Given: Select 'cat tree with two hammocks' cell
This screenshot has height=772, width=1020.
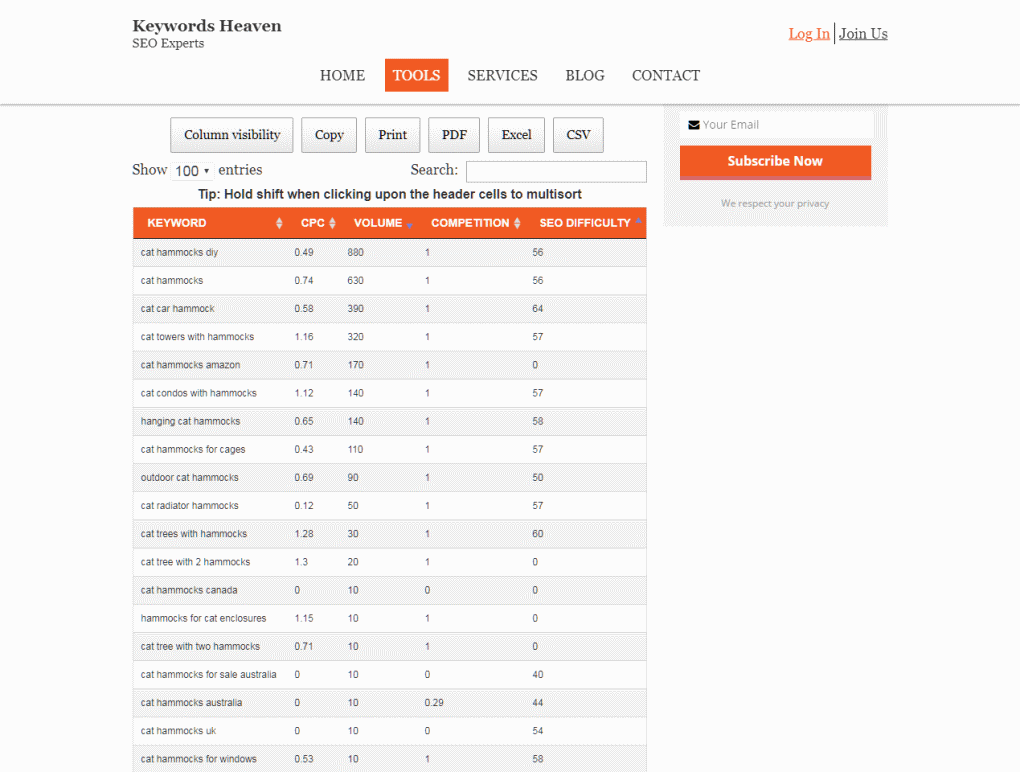Looking at the screenshot, I should click(x=200, y=646).
